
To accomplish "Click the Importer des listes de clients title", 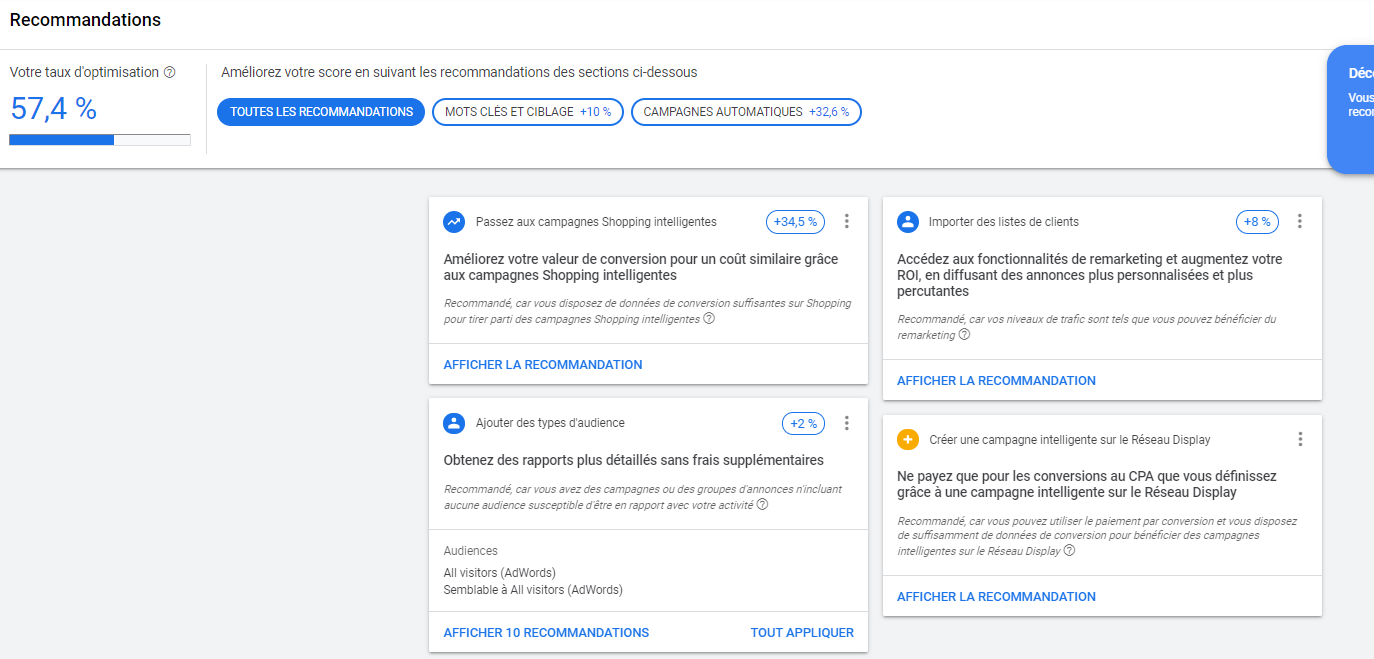I will point(1004,222).
